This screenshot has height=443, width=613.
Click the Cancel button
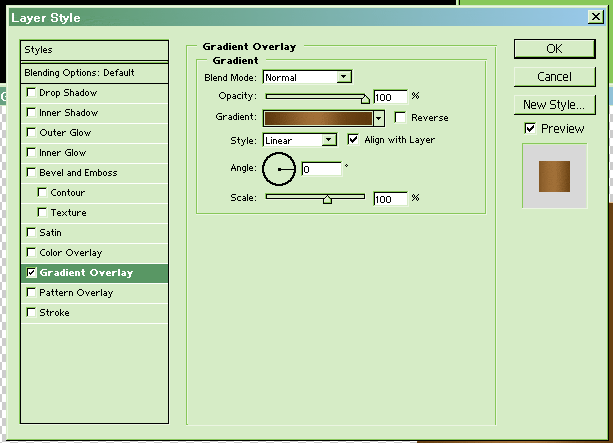click(x=554, y=77)
